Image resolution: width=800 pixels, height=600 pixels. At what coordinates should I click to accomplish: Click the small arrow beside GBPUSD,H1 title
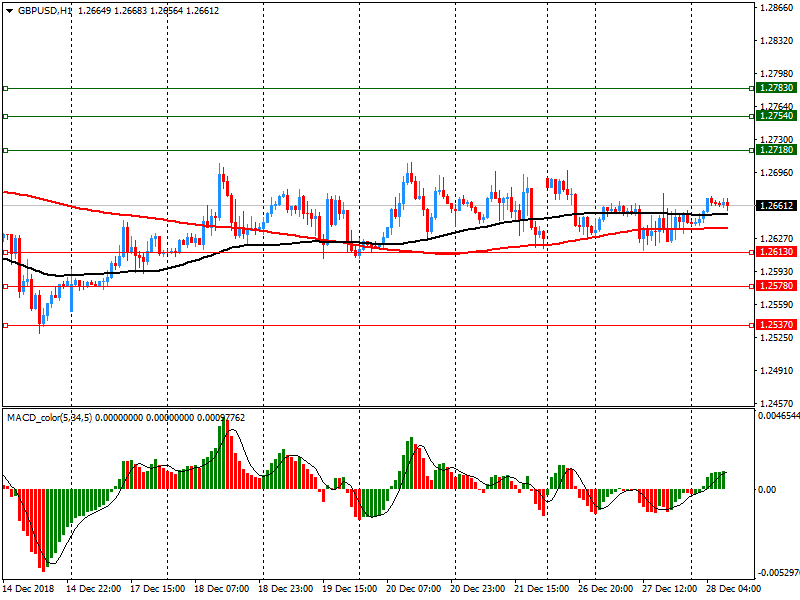8,10
